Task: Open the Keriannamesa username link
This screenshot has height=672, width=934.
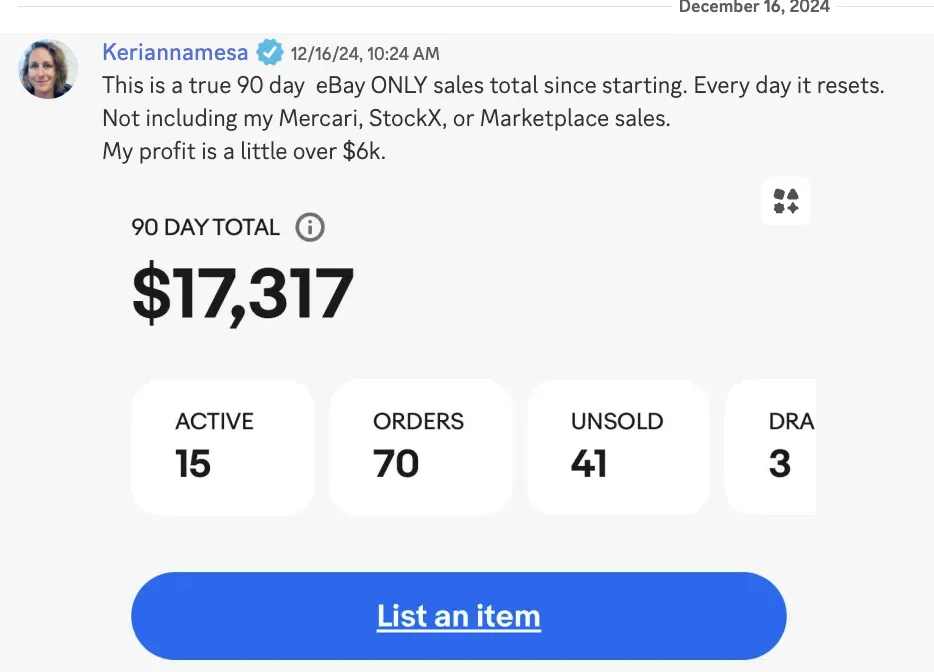Action: click(175, 52)
